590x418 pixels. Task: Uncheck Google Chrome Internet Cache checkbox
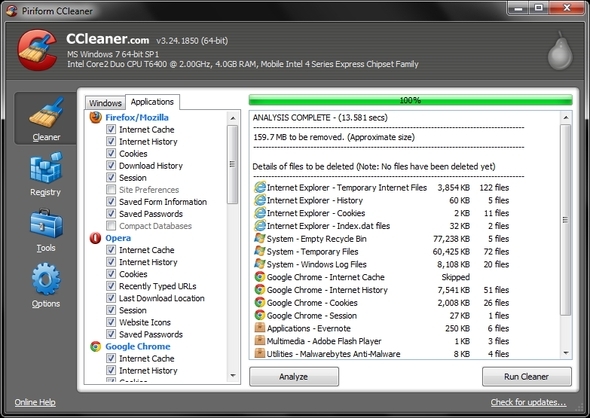pos(111,358)
